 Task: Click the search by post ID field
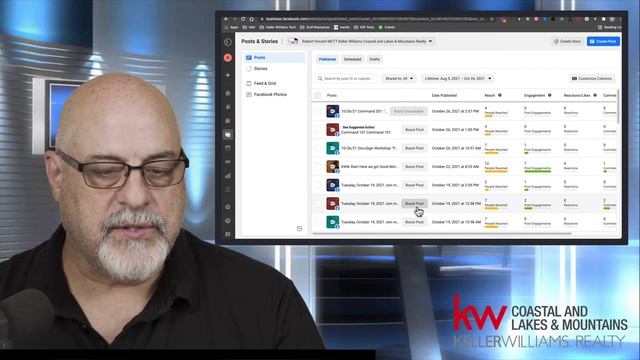[346, 78]
